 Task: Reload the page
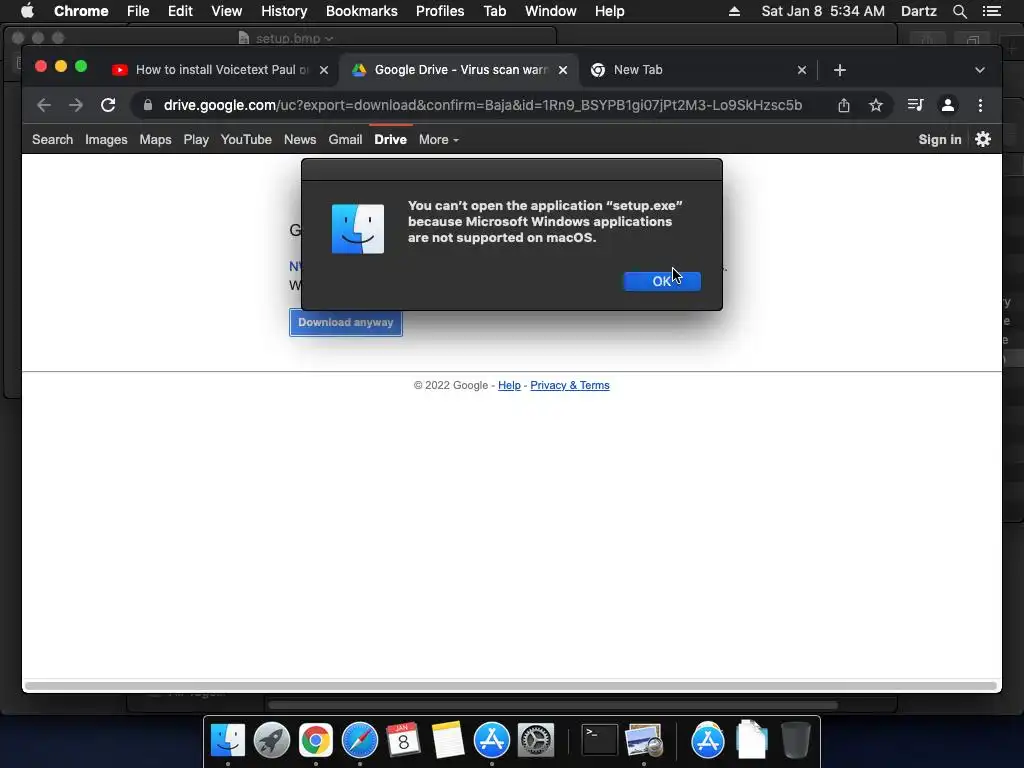click(x=108, y=105)
